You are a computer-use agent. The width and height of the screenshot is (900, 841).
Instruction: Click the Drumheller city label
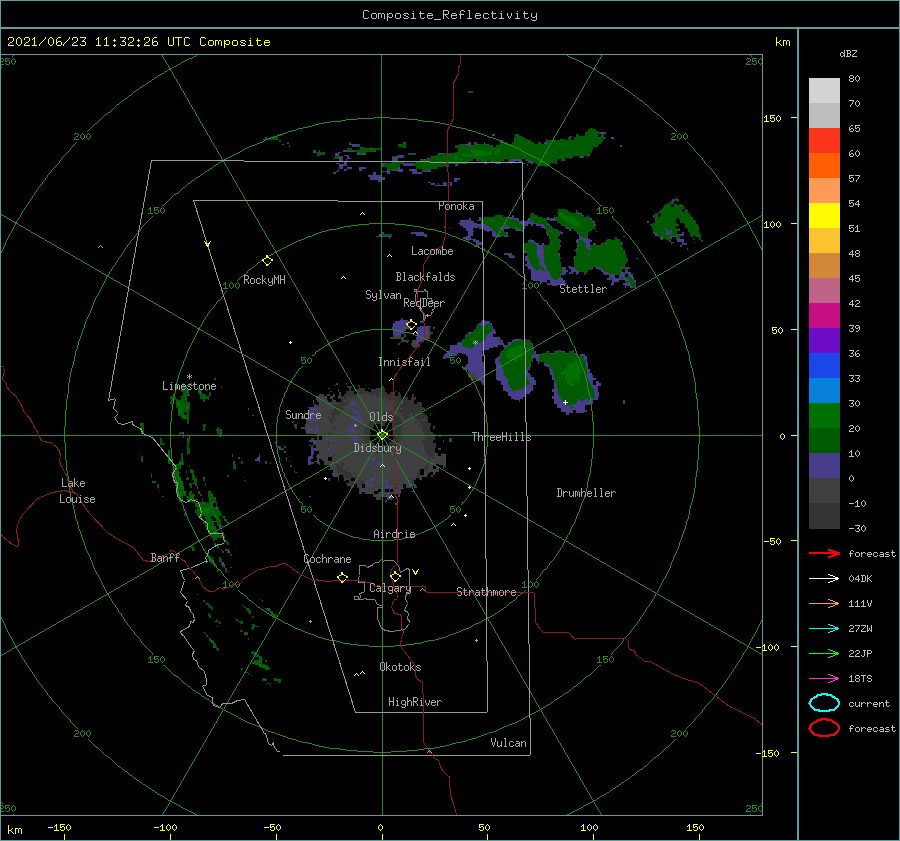coord(586,493)
